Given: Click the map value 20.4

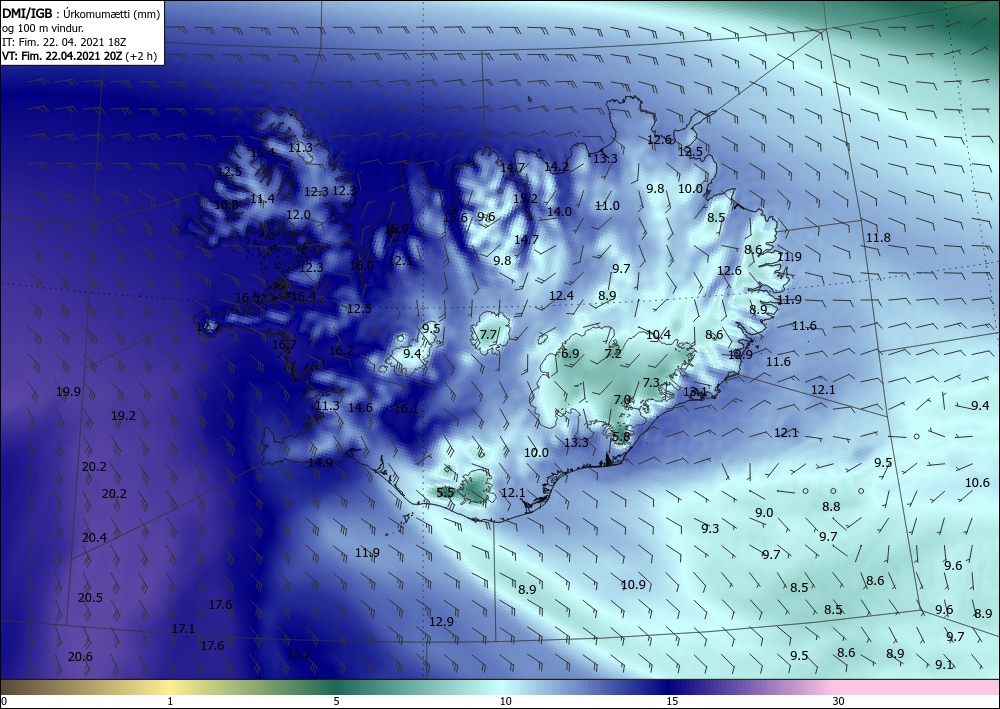Looking at the screenshot, I should coord(94,537).
